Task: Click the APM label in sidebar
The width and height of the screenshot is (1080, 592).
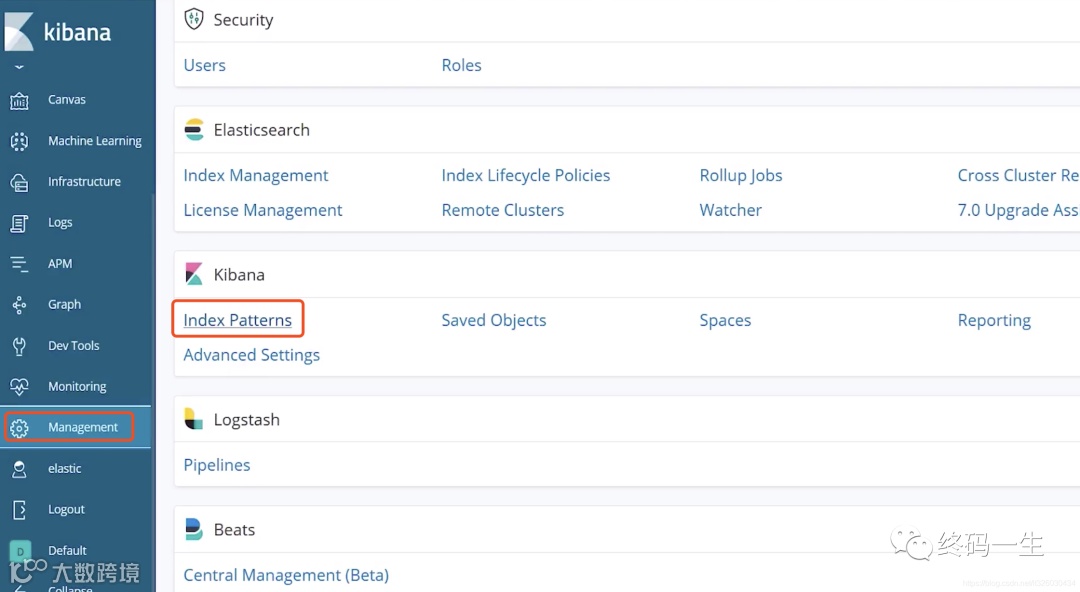Action: (60, 263)
